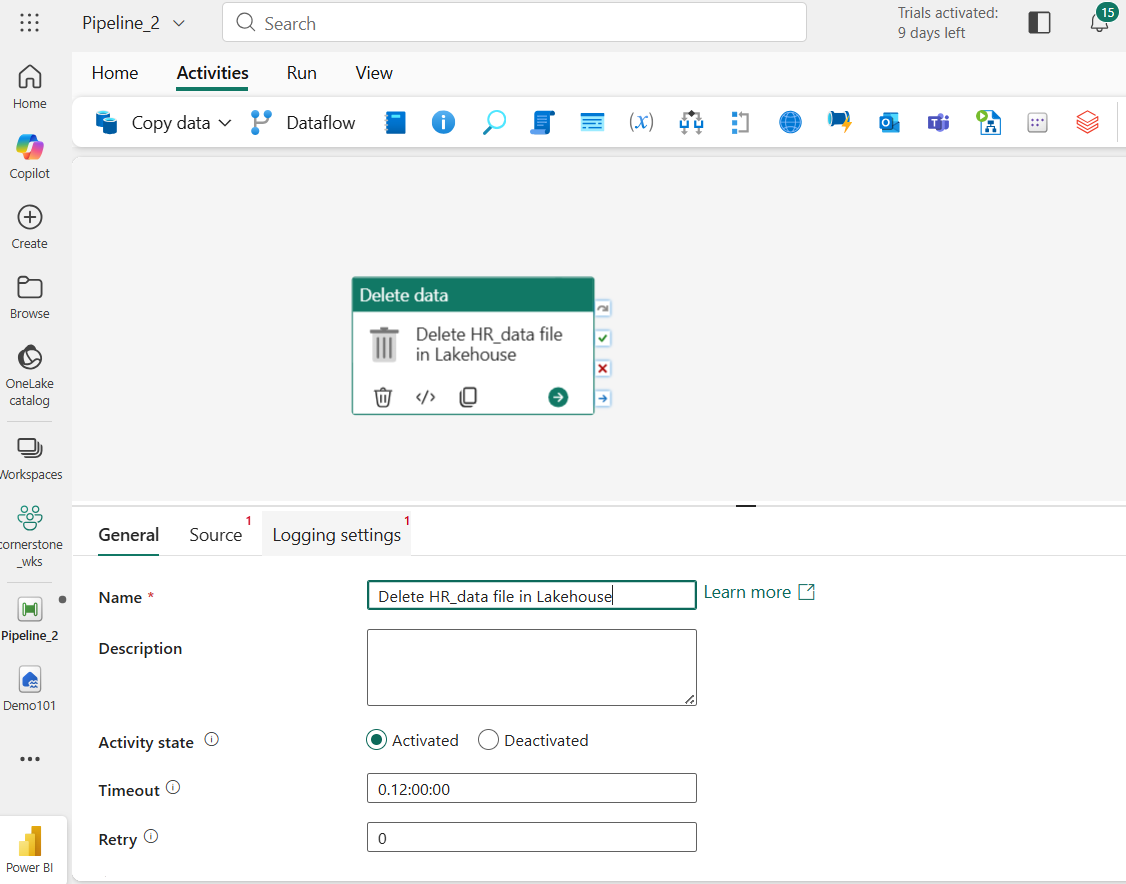Select the Activated radio button
The image size is (1126, 884).
pos(377,740)
